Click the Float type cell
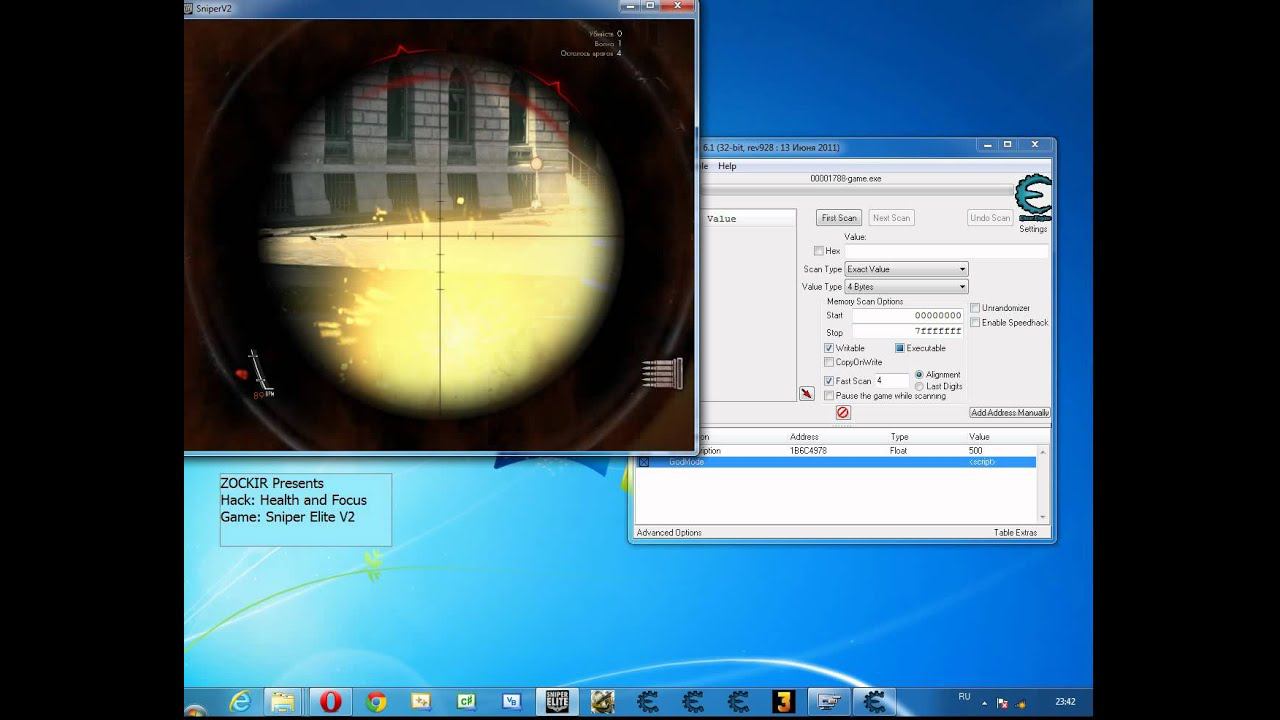1280x720 pixels. (x=899, y=451)
